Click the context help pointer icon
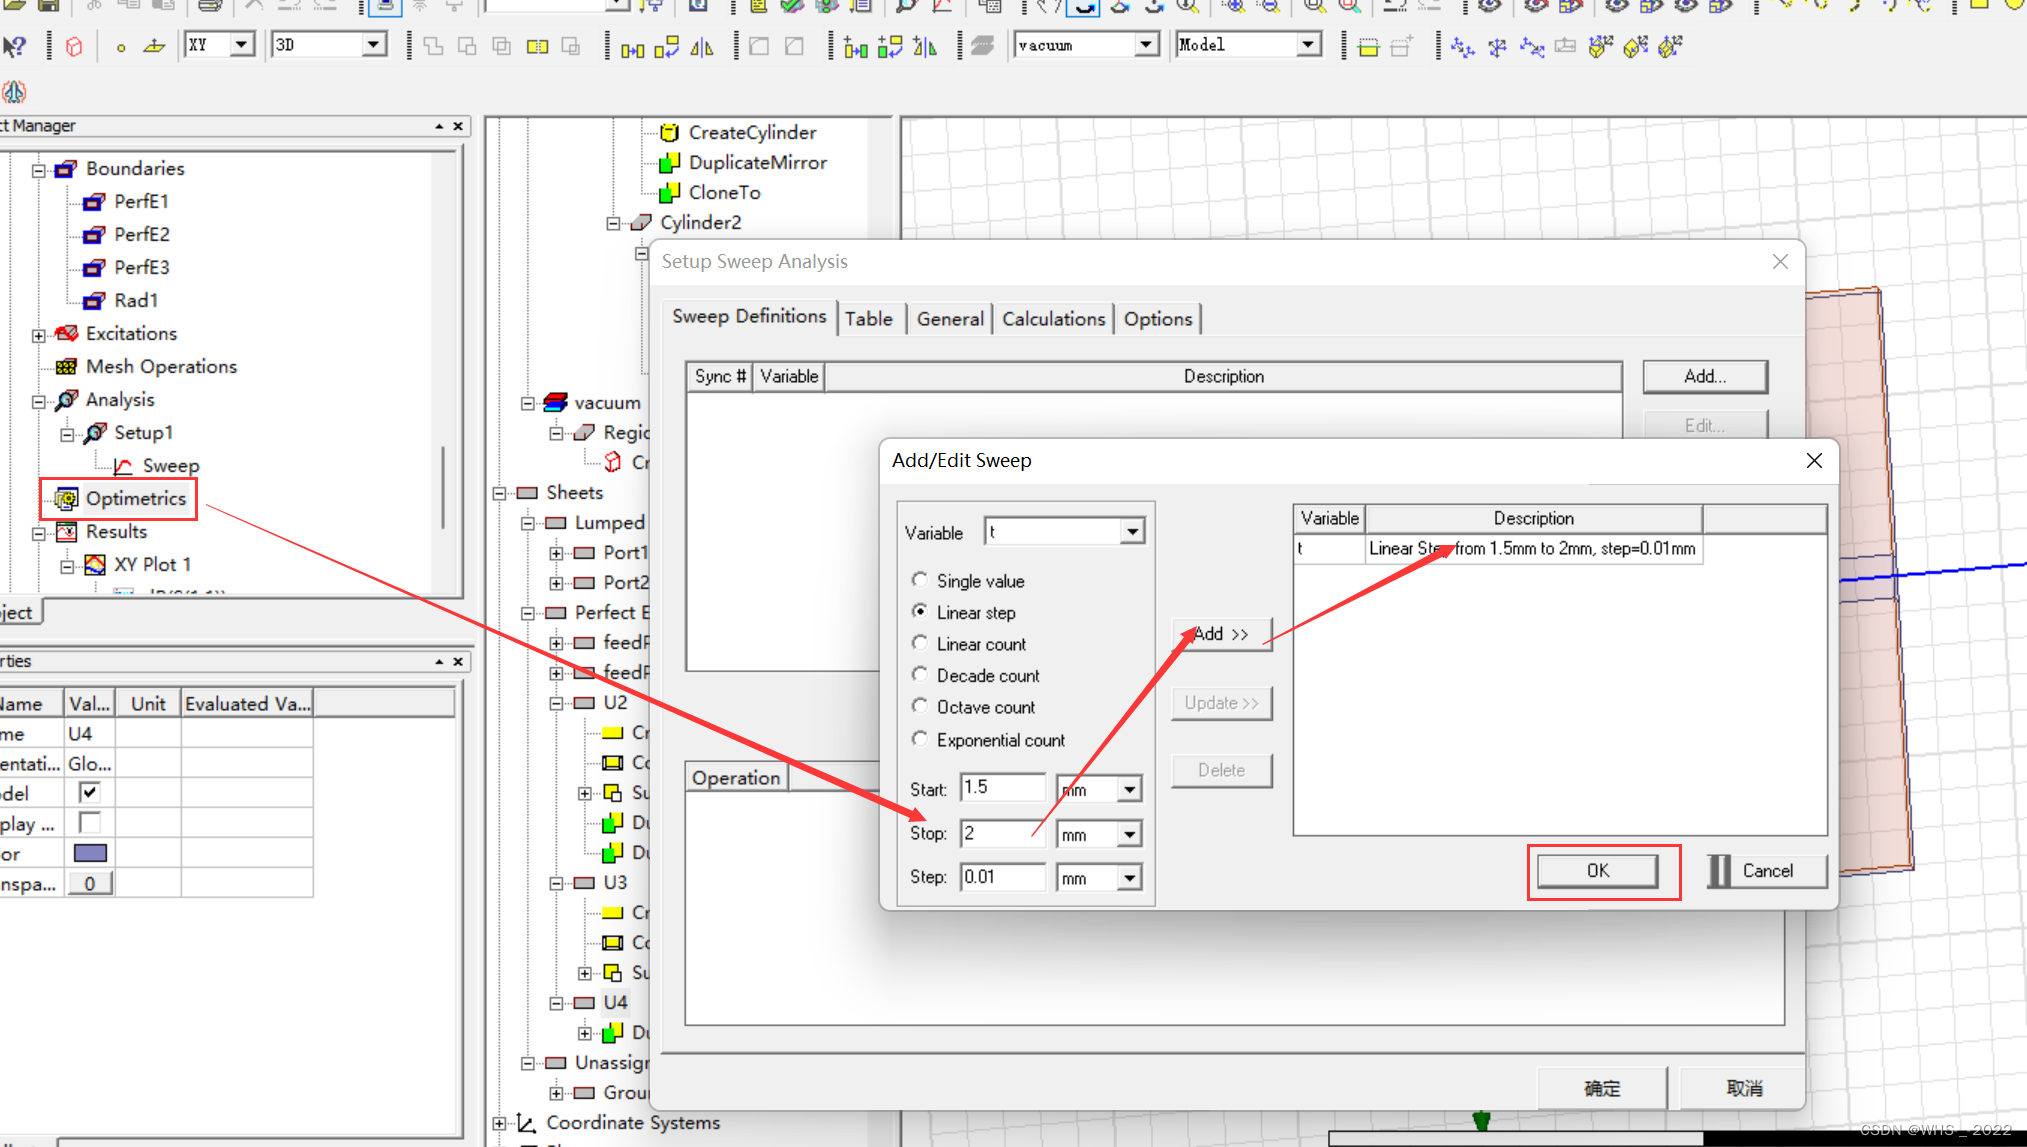The image size is (2027, 1147). [x=14, y=46]
